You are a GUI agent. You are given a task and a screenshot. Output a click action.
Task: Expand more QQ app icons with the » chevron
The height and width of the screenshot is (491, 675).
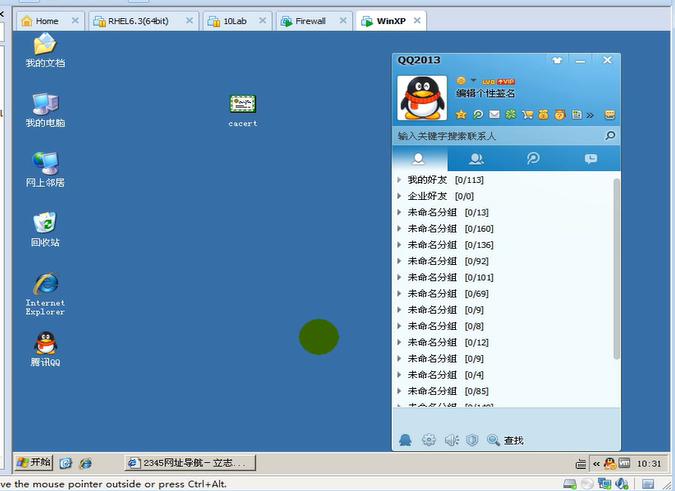590,115
